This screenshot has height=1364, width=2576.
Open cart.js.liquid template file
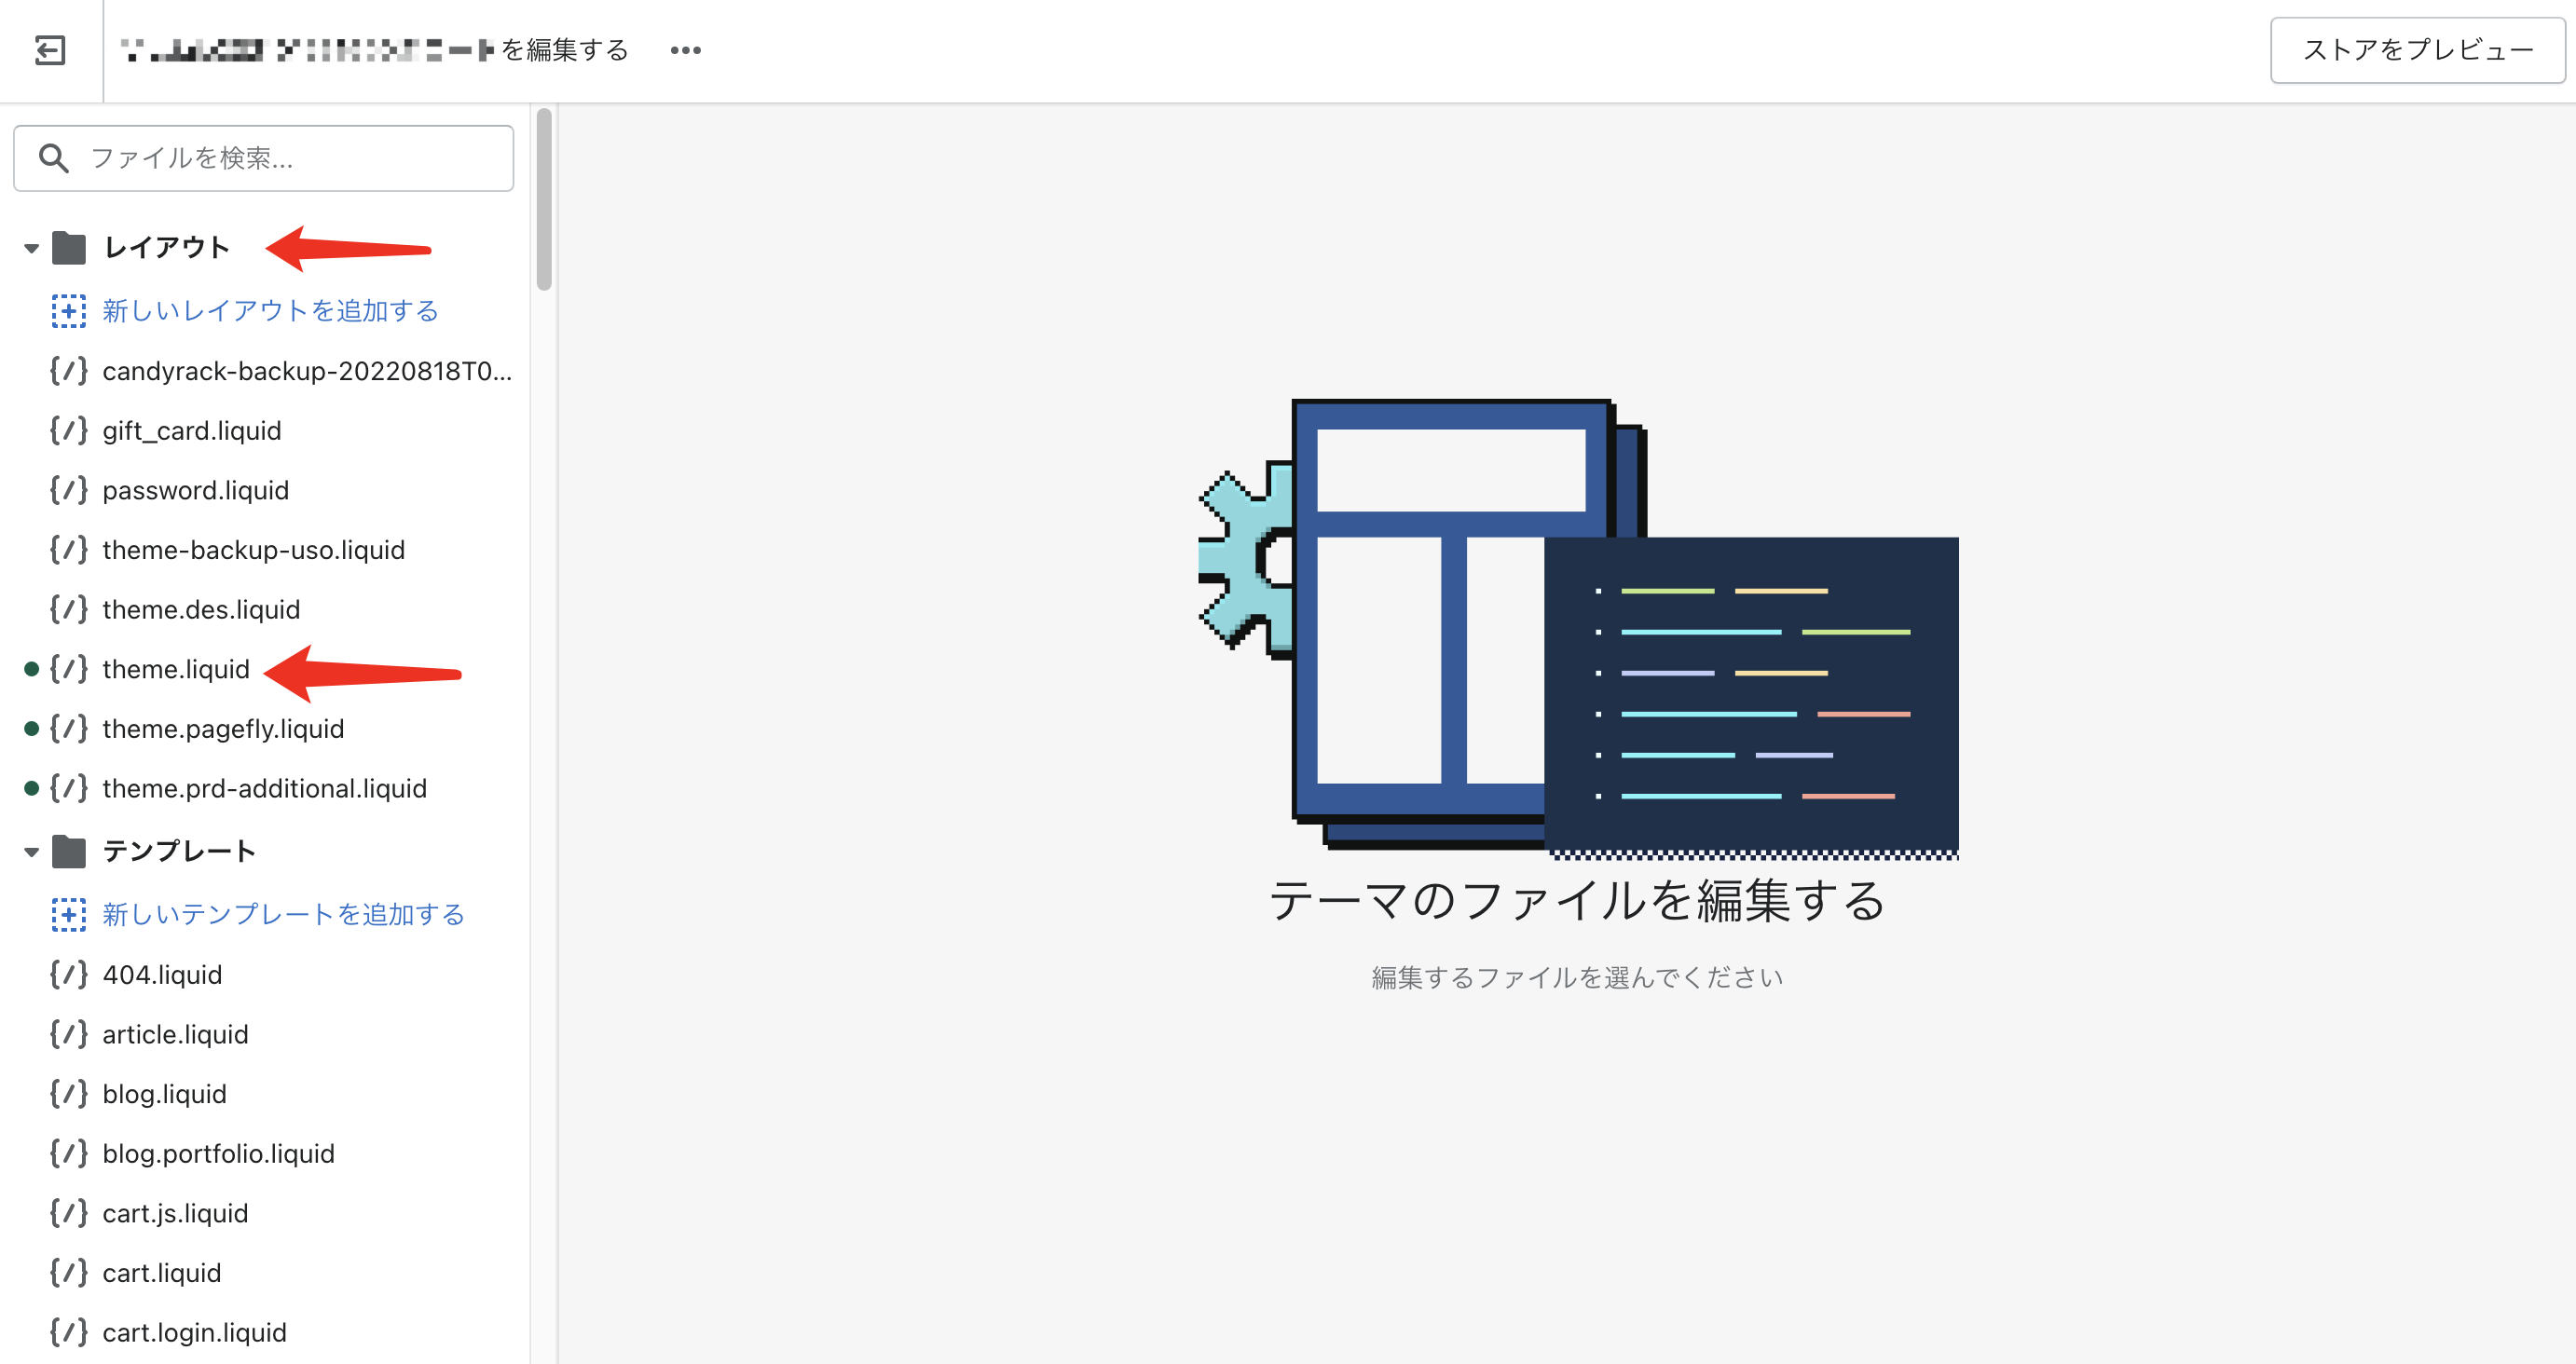click(x=175, y=1213)
